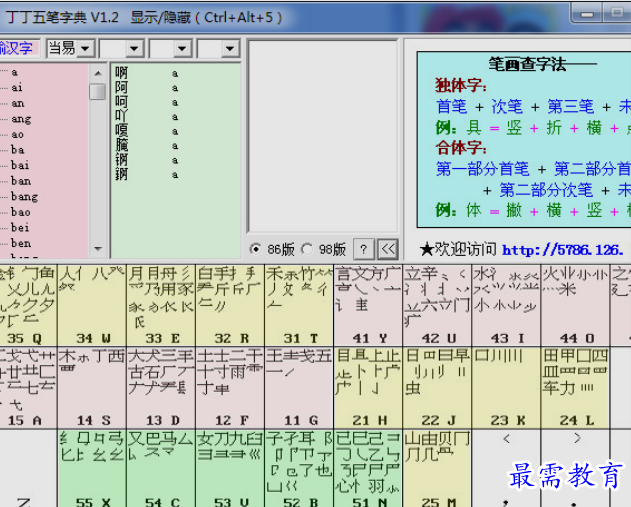Screen dimensions: 631x507
Task: Click the 32 R radical key
Action: click(230, 305)
